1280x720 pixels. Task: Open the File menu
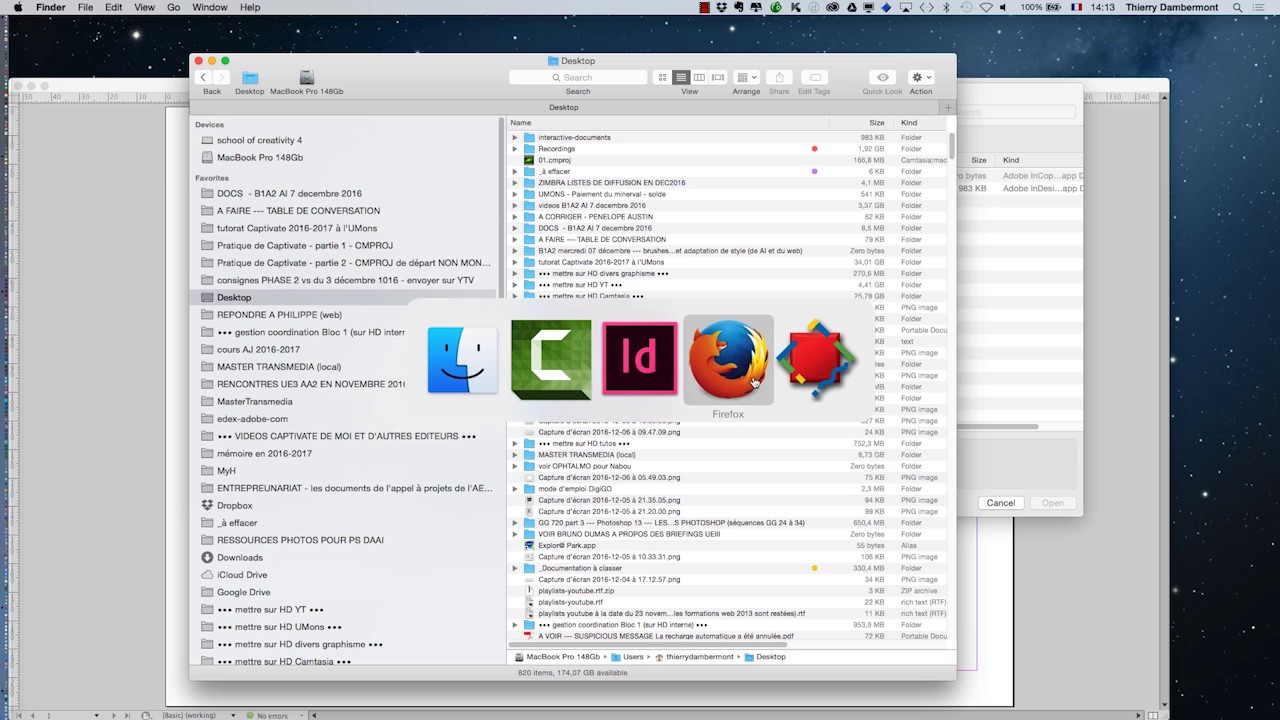click(x=85, y=7)
